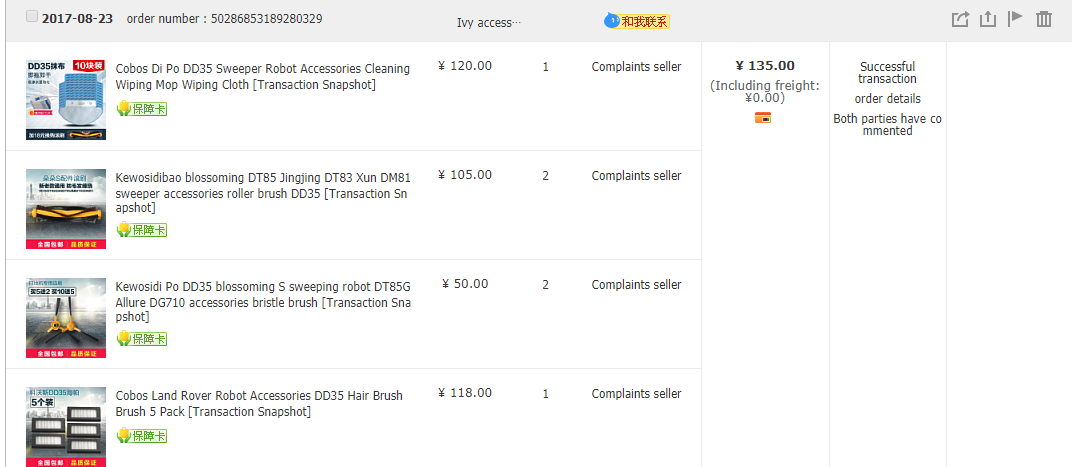Click the share icon in order header
Image resolution: width=1072 pixels, height=467 pixels.
pyautogui.click(x=960, y=19)
